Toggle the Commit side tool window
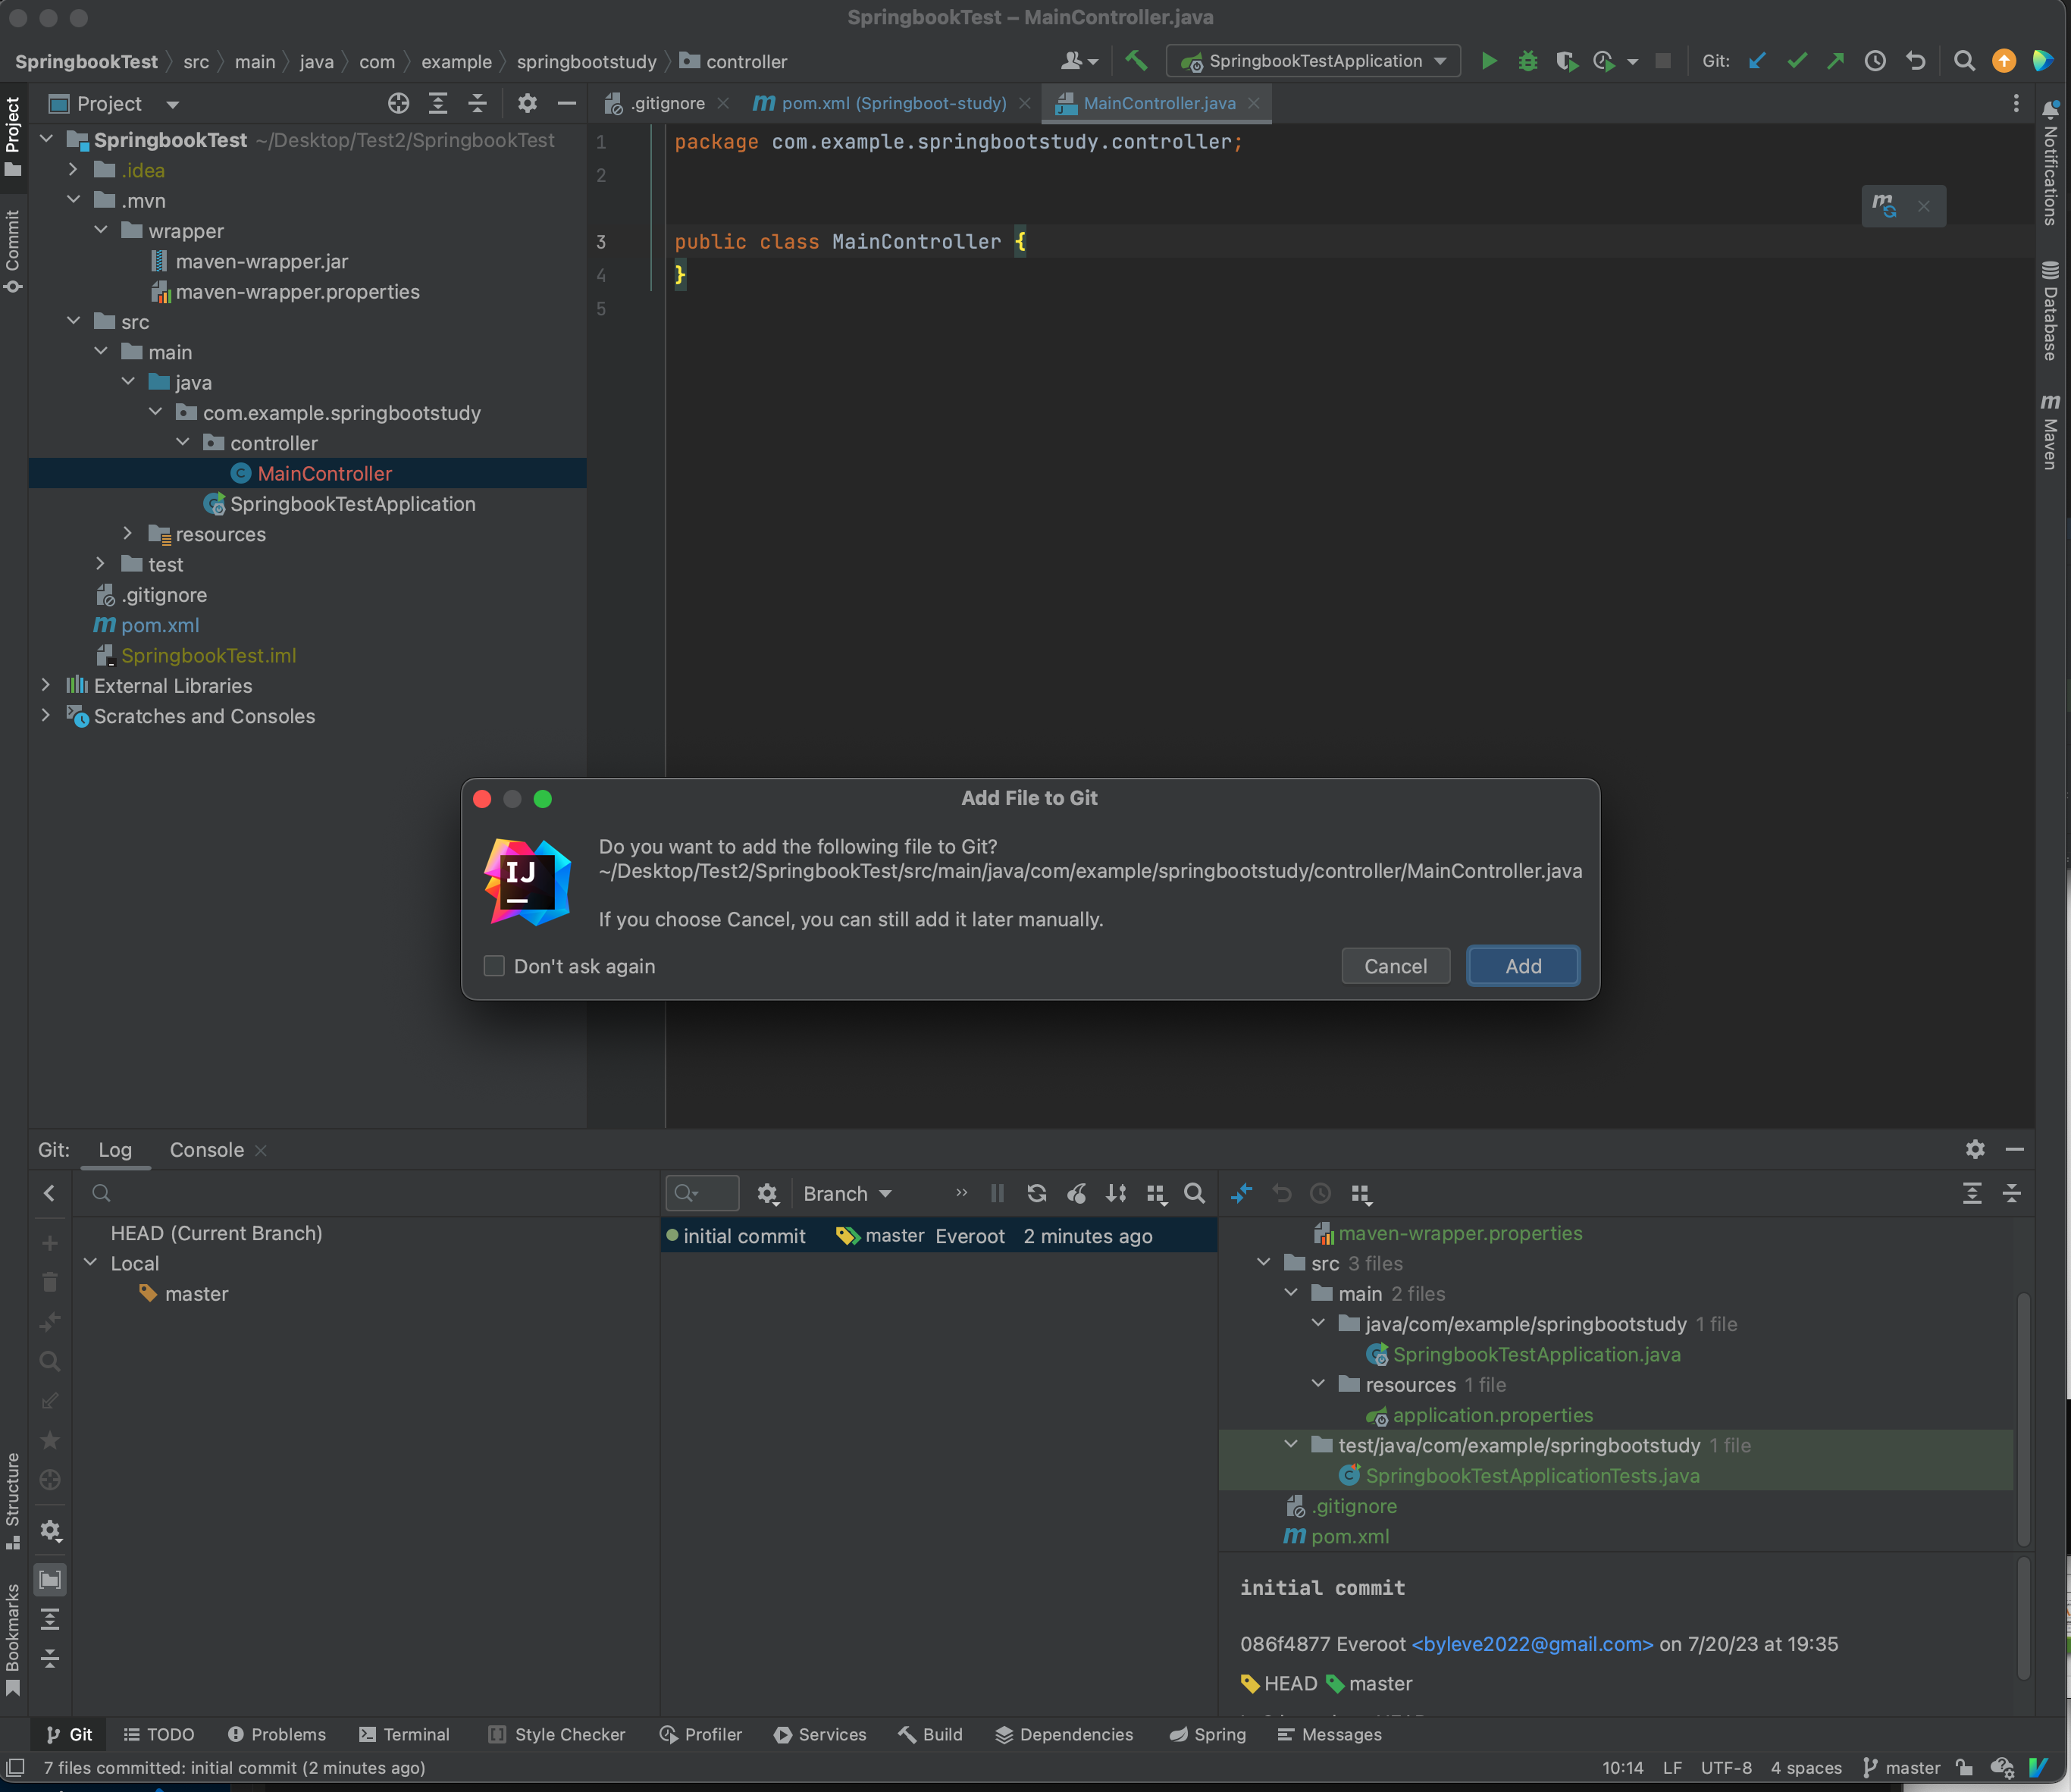This screenshot has height=1792, width=2071. pos(13,251)
